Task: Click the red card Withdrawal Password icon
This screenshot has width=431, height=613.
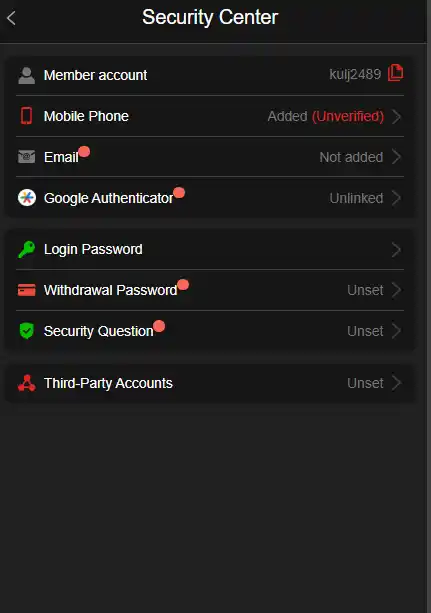Action: pos(27,290)
